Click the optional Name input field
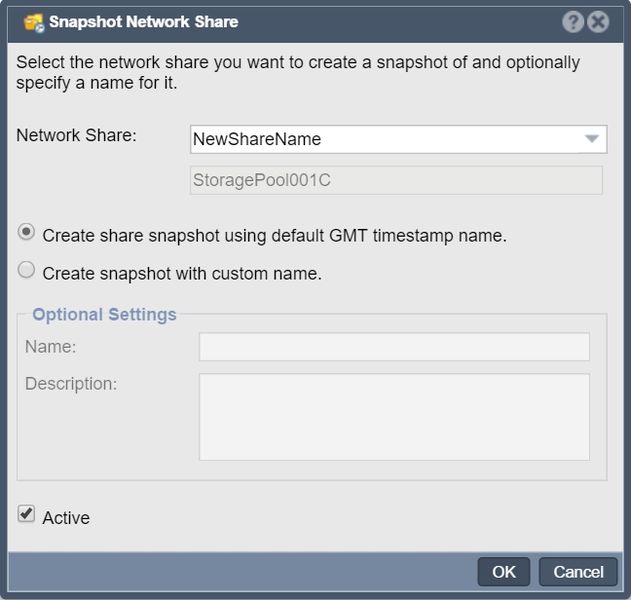 pos(394,346)
